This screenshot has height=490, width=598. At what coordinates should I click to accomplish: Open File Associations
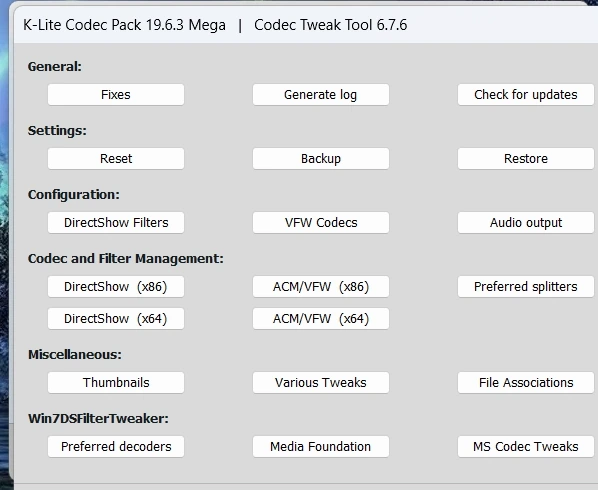tap(526, 383)
